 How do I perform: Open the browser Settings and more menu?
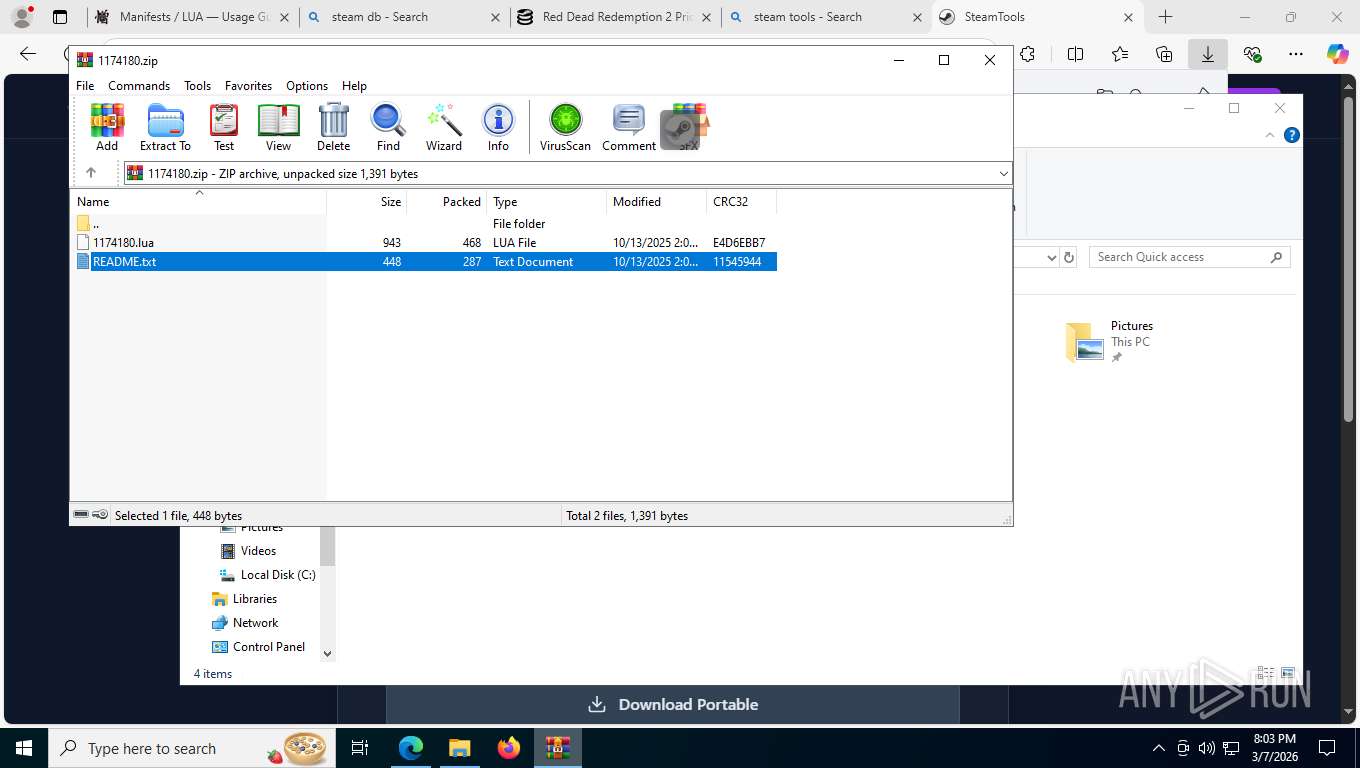coord(1296,54)
